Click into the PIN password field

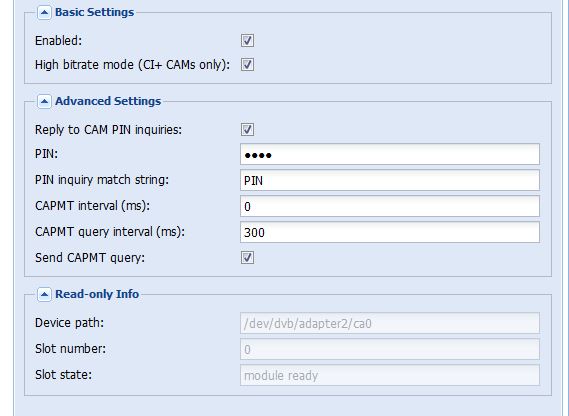point(390,154)
